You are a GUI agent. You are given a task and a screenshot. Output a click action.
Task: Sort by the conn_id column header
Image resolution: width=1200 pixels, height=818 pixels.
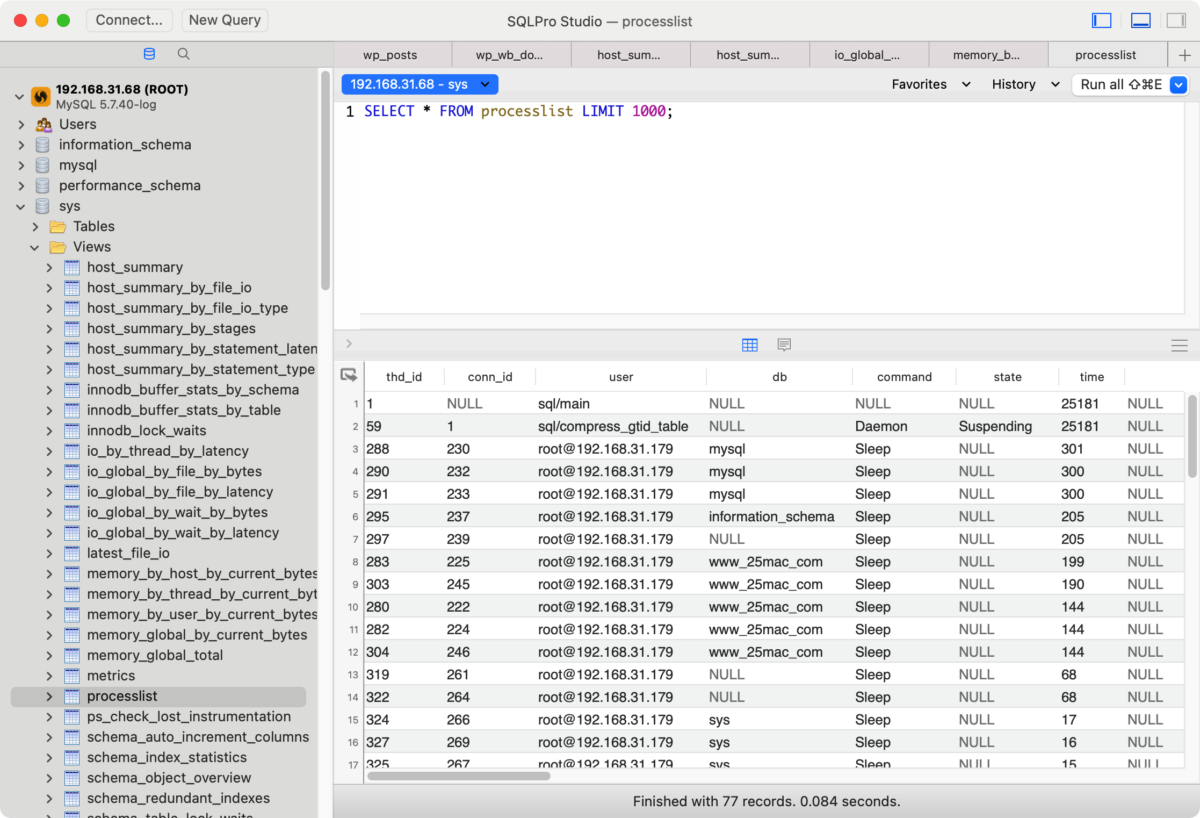(490, 377)
